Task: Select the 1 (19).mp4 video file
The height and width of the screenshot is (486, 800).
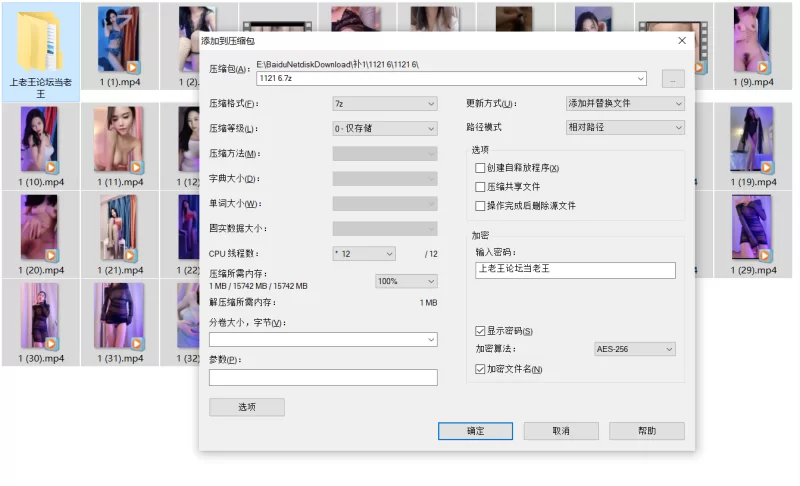Action: click(753, 146)
